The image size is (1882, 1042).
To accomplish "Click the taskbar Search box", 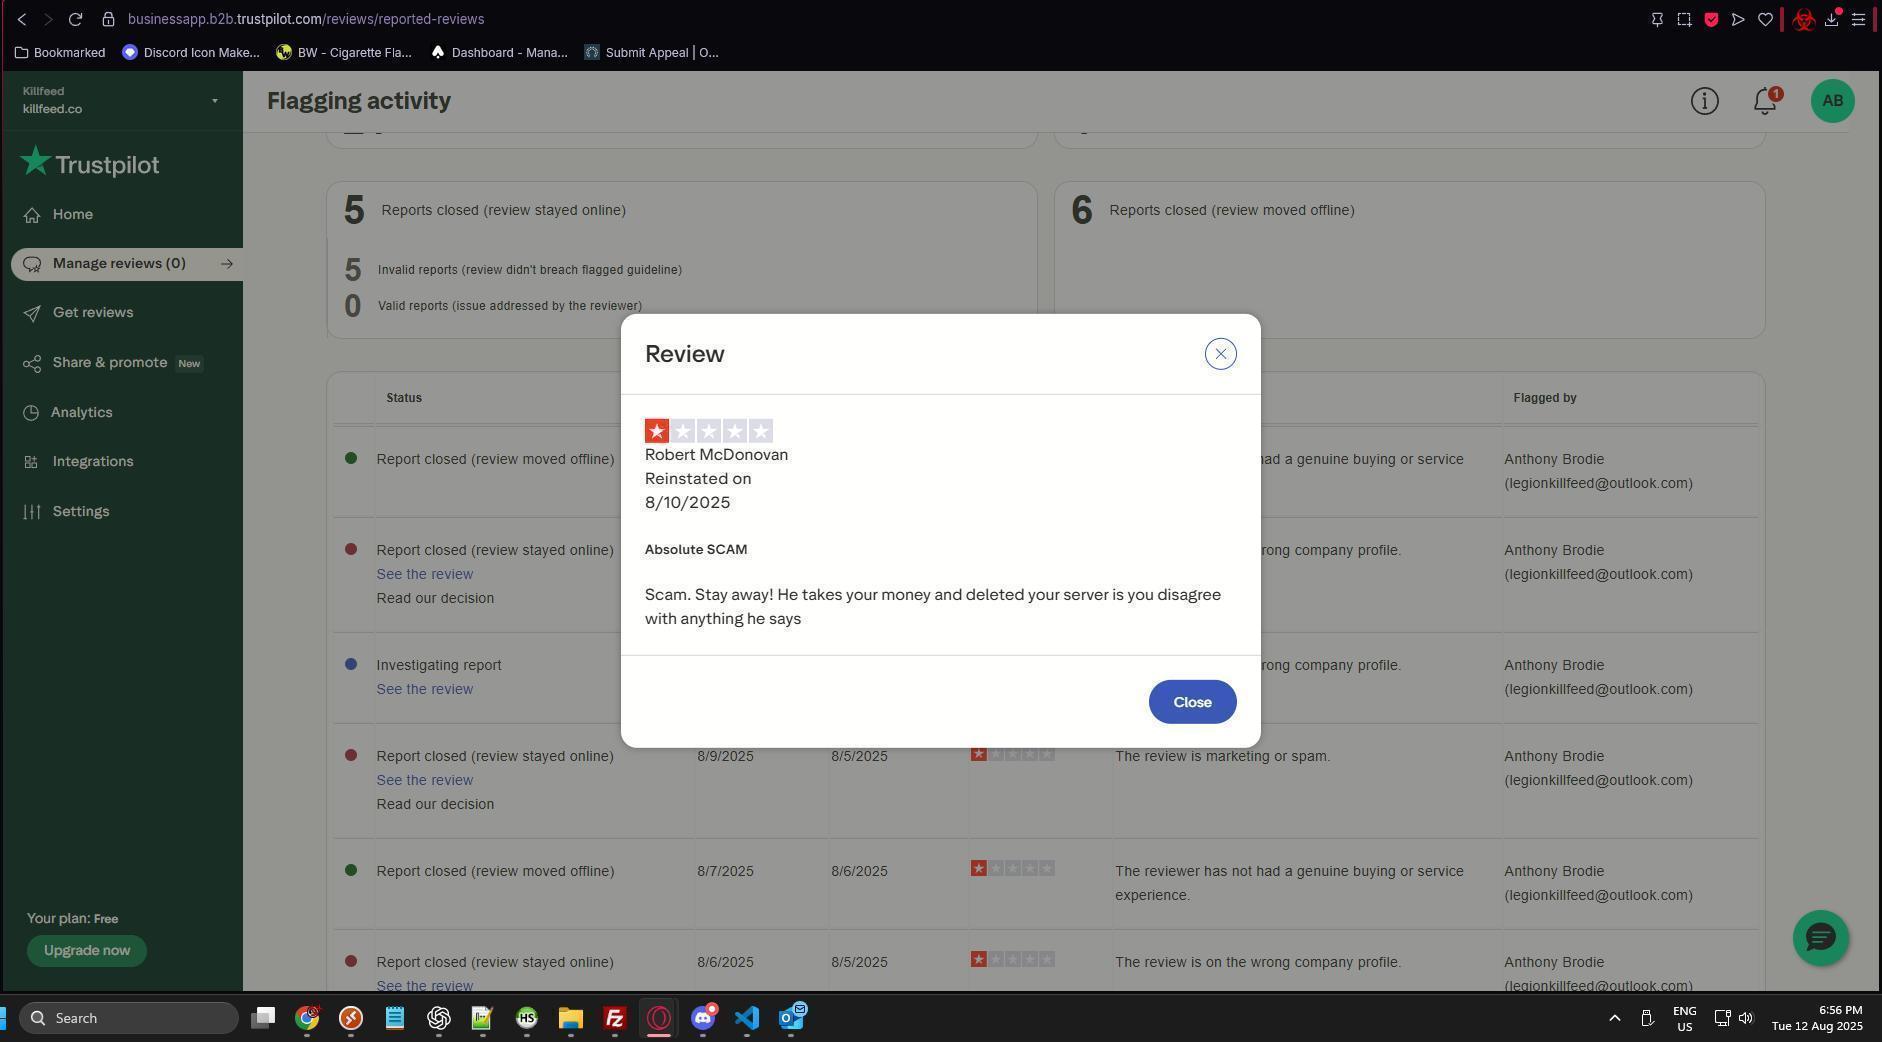I will (x=129, y=1018).
